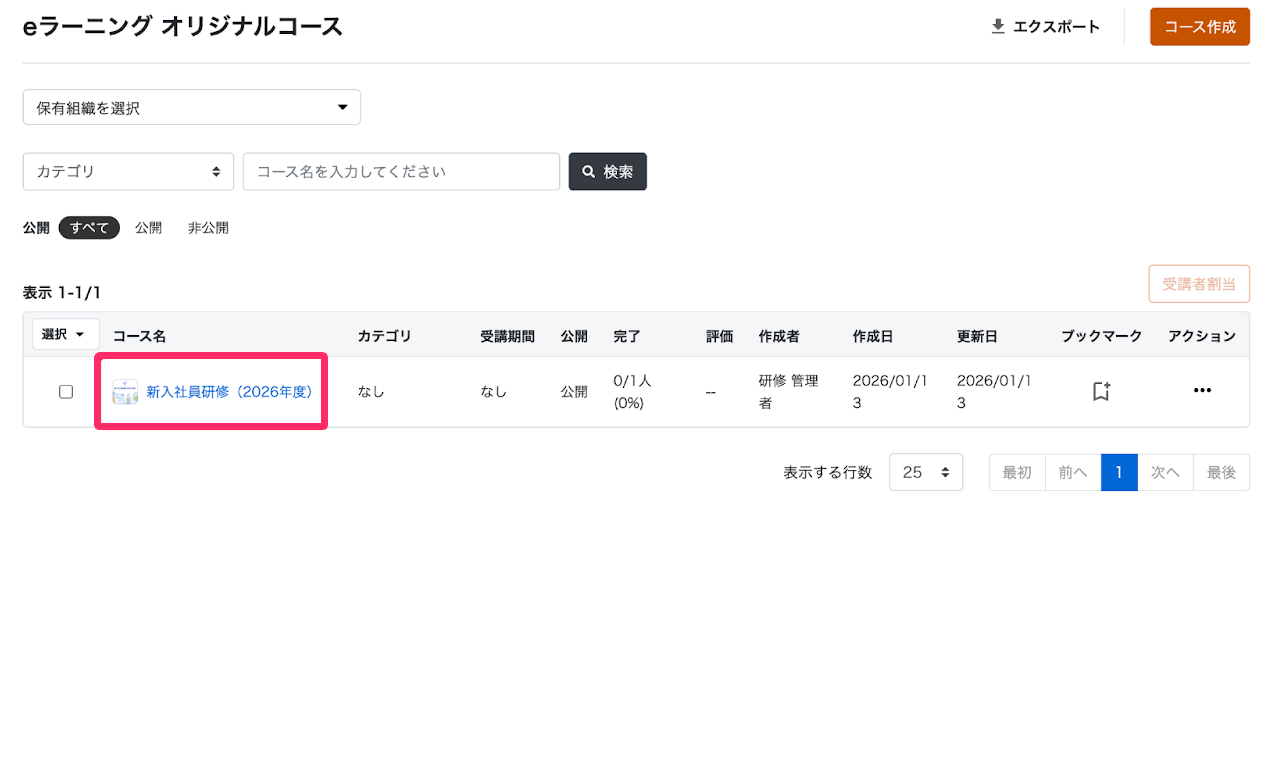Click the 作成日 column header
This screenshot has height=763, width=1284.
(x=873, y=336)
